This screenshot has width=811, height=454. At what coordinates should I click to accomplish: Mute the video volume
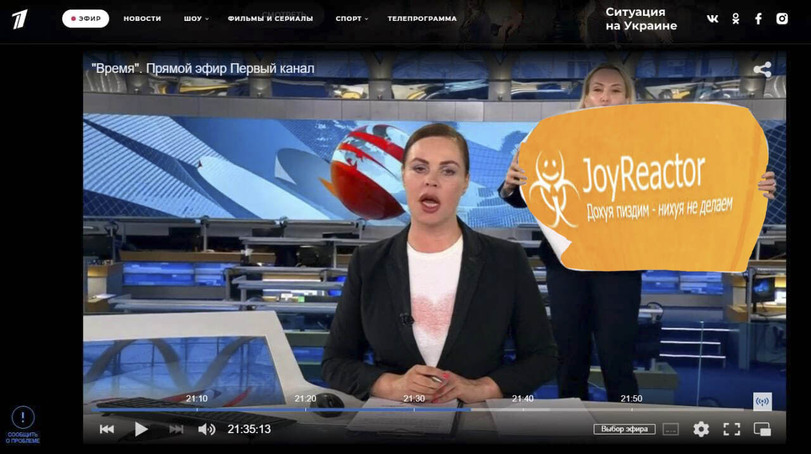tap(206, 429)
